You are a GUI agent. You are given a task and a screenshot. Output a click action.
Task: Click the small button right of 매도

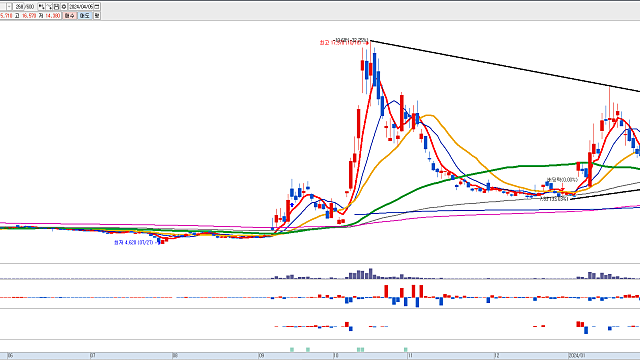97,16
